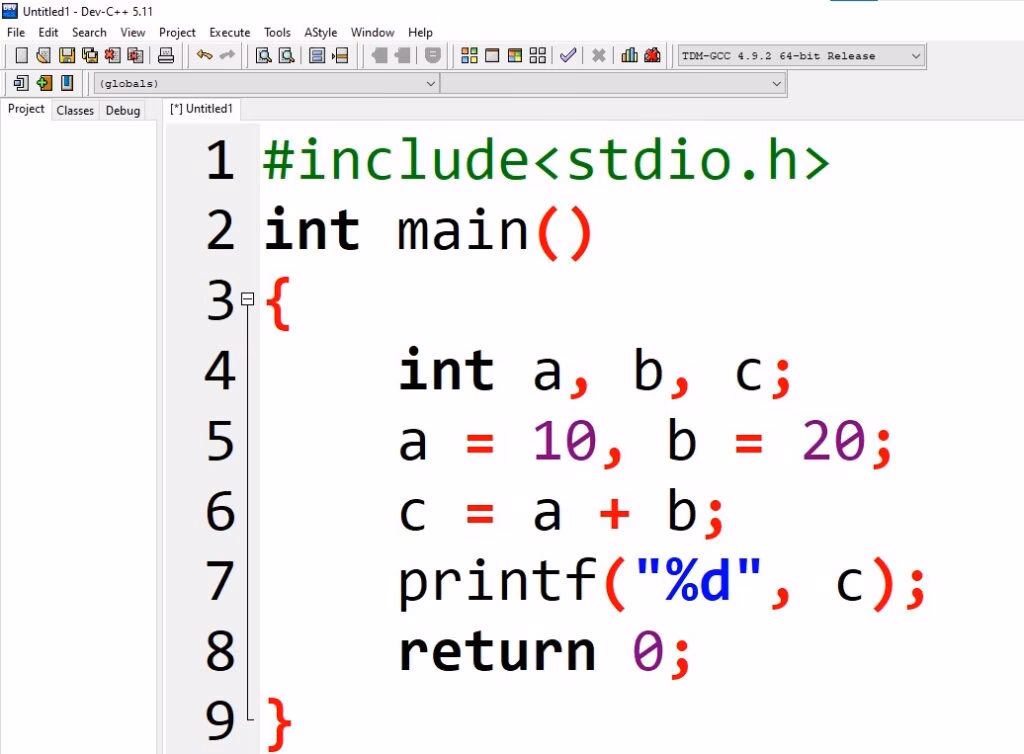Click the Close All files icon
This screenshot has height=754, width=1024.
click(135, 55)
